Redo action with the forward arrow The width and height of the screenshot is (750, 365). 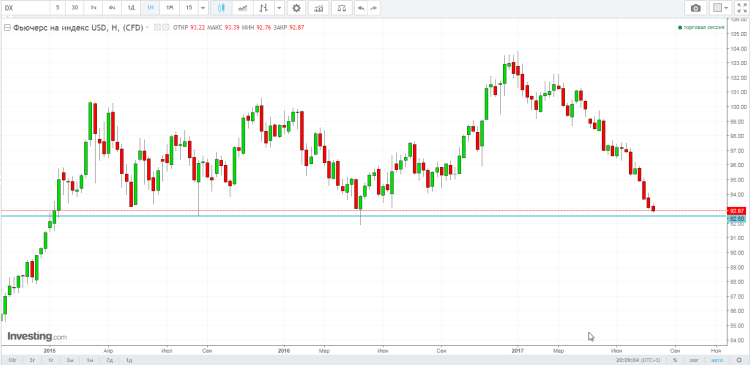tap(374, 8)
